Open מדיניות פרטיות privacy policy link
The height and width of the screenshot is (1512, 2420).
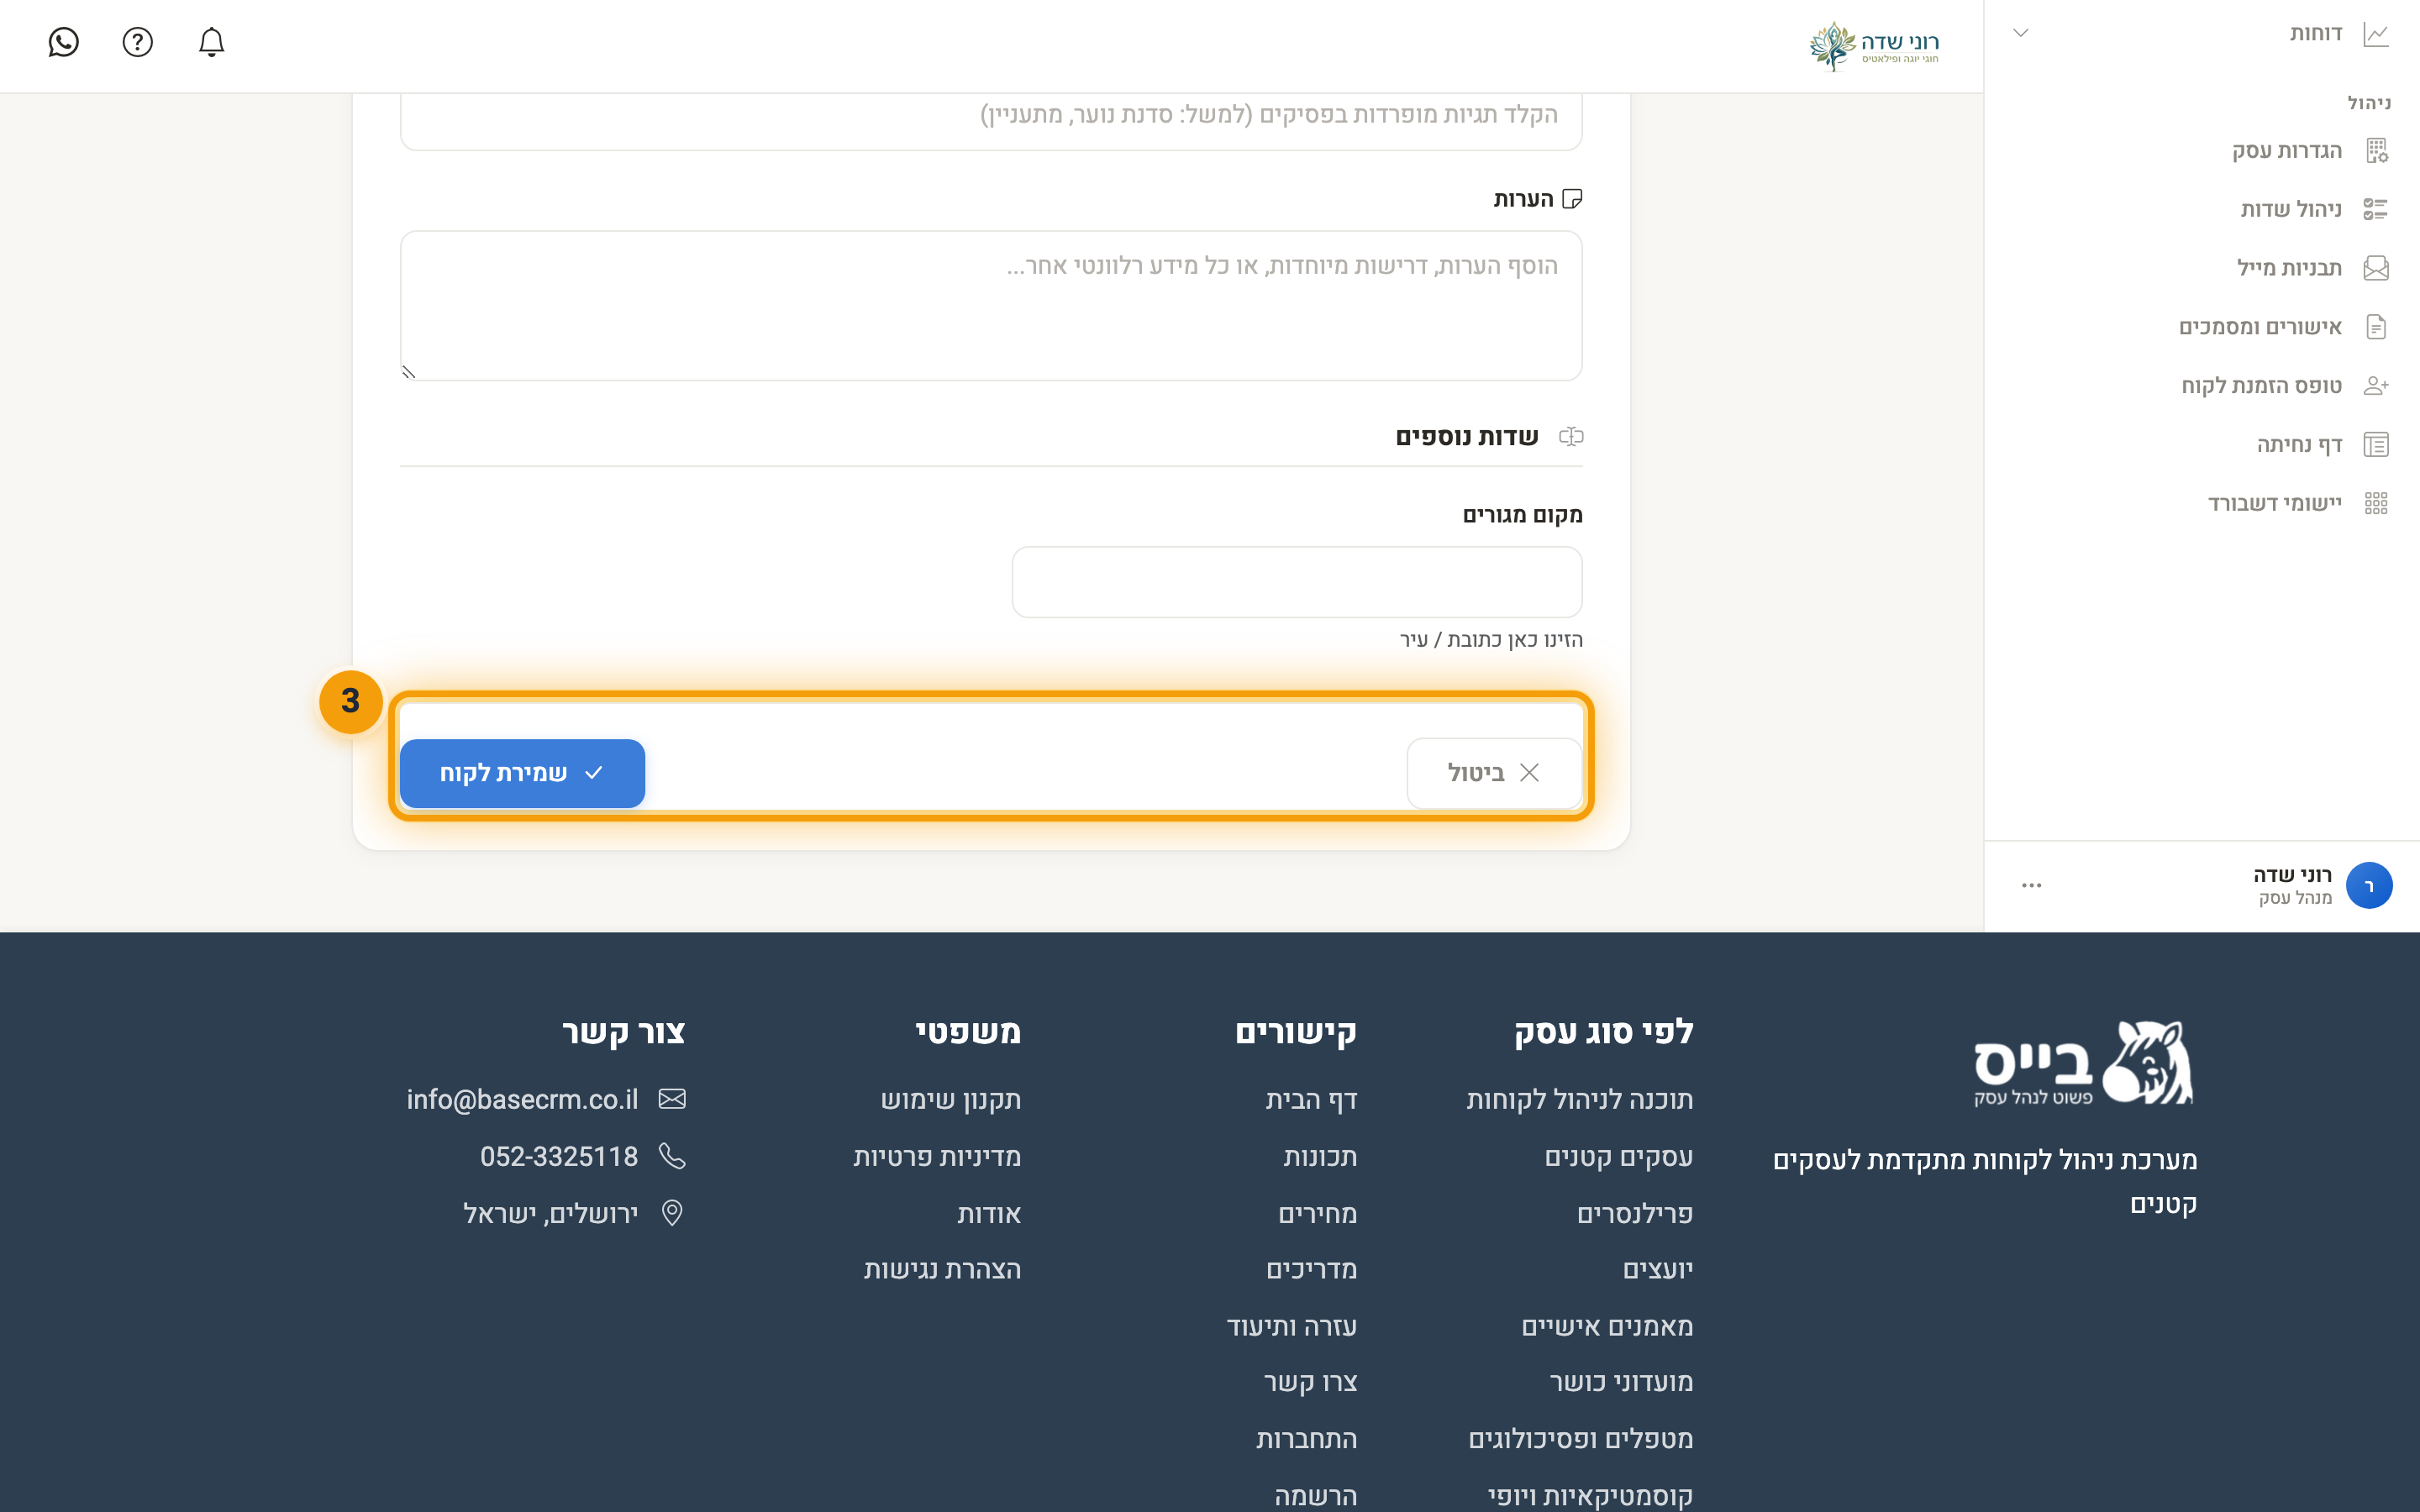[936, 1157]
